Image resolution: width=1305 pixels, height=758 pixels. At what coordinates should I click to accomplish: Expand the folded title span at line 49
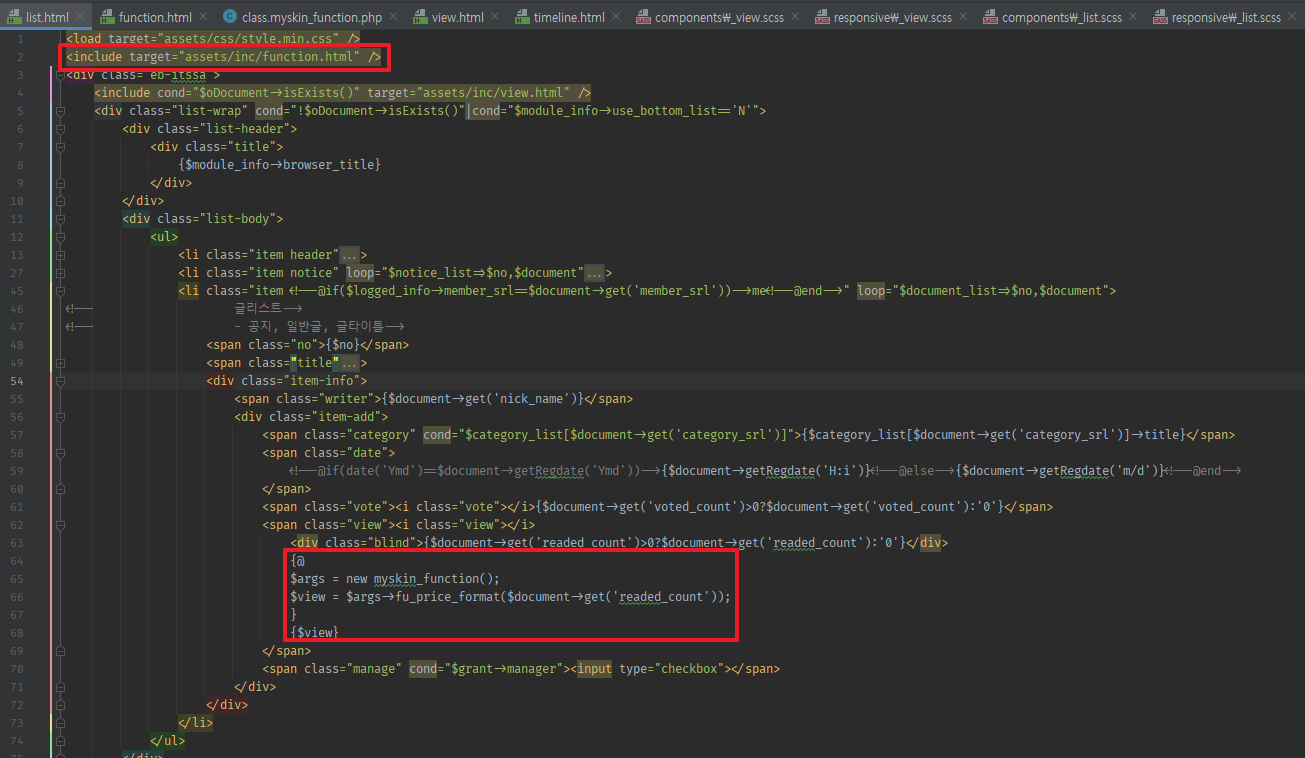(x=60, y=363)
